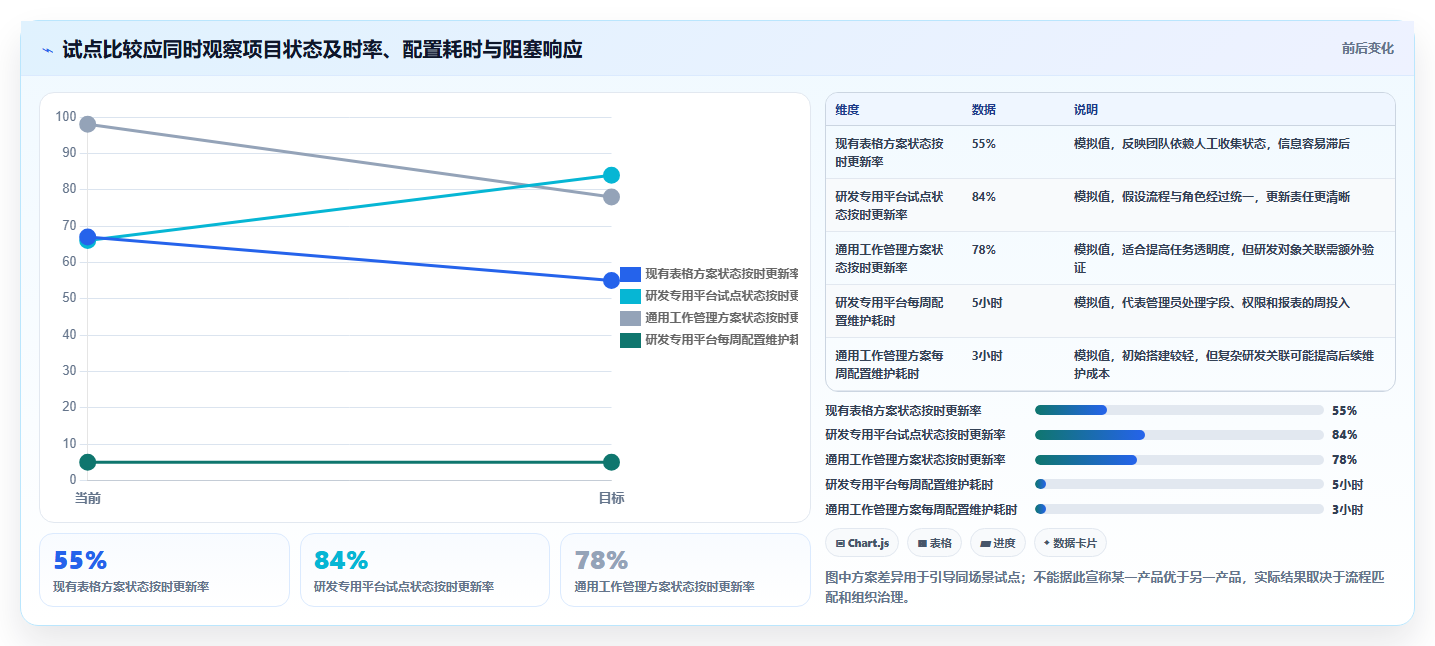This screenshot has width=1435, height=646.
Task: Click the 说明 column header
Action: pyautogui.click(x=1085, y=110)
